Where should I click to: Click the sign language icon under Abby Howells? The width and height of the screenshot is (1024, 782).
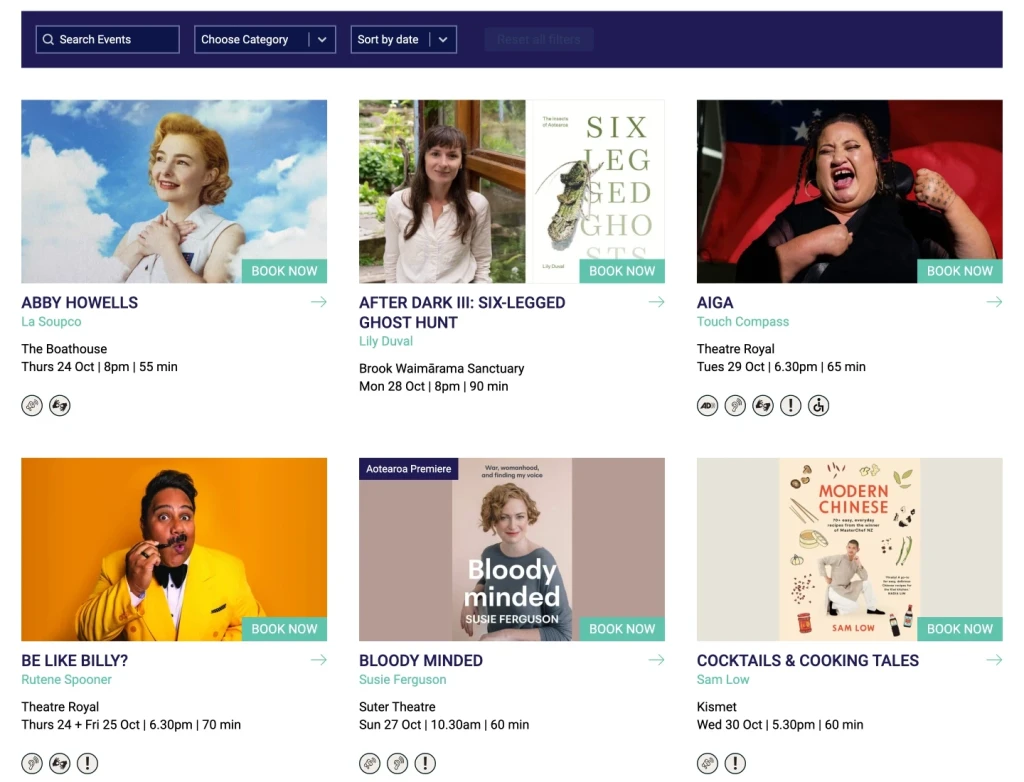60,406
